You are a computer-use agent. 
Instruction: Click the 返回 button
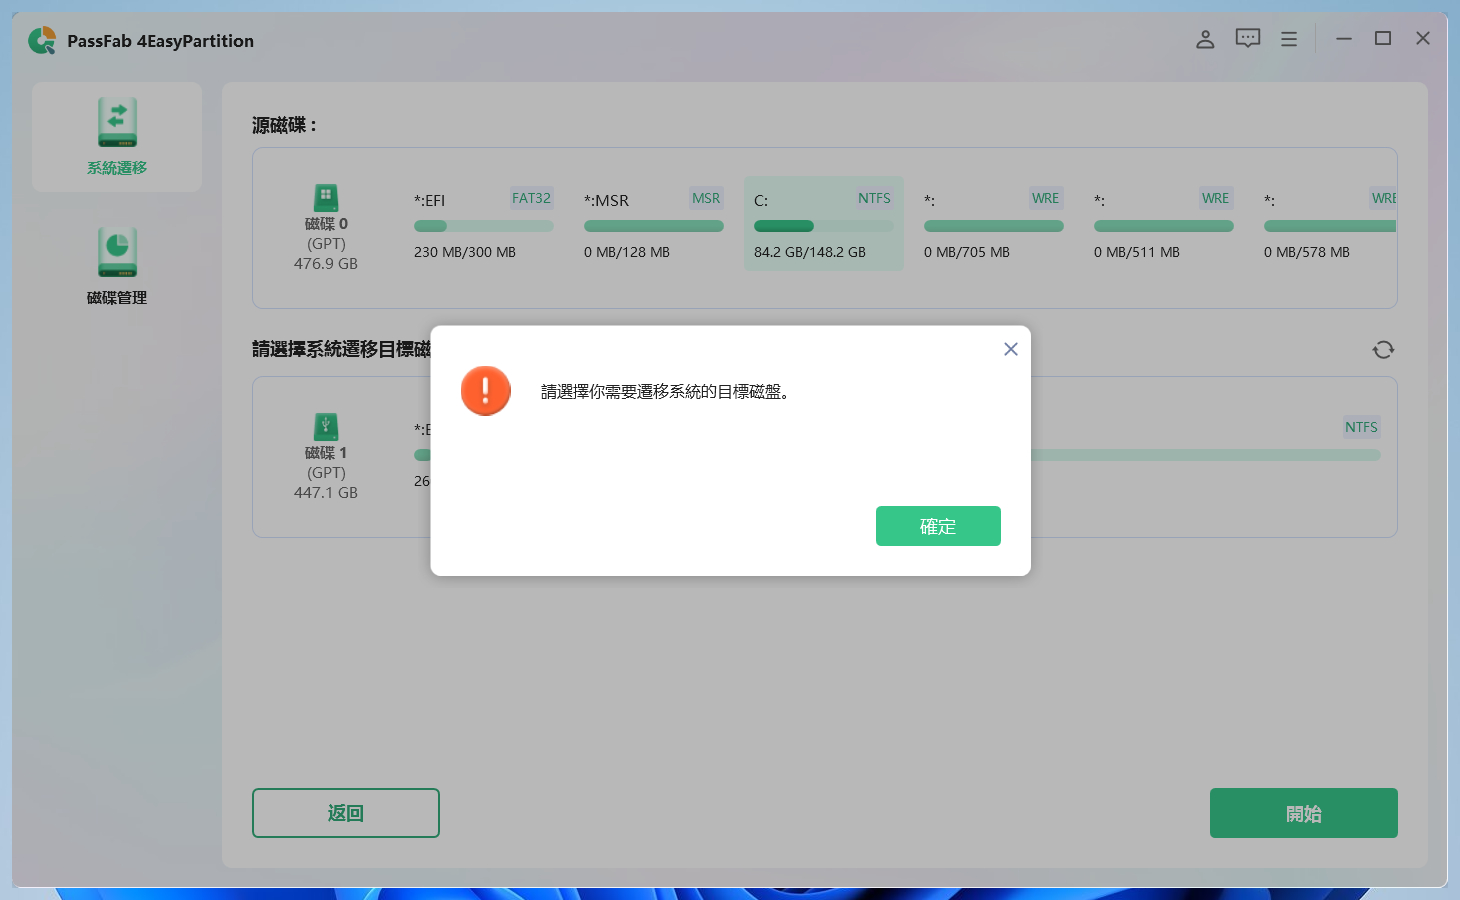(x=345, y=813)
